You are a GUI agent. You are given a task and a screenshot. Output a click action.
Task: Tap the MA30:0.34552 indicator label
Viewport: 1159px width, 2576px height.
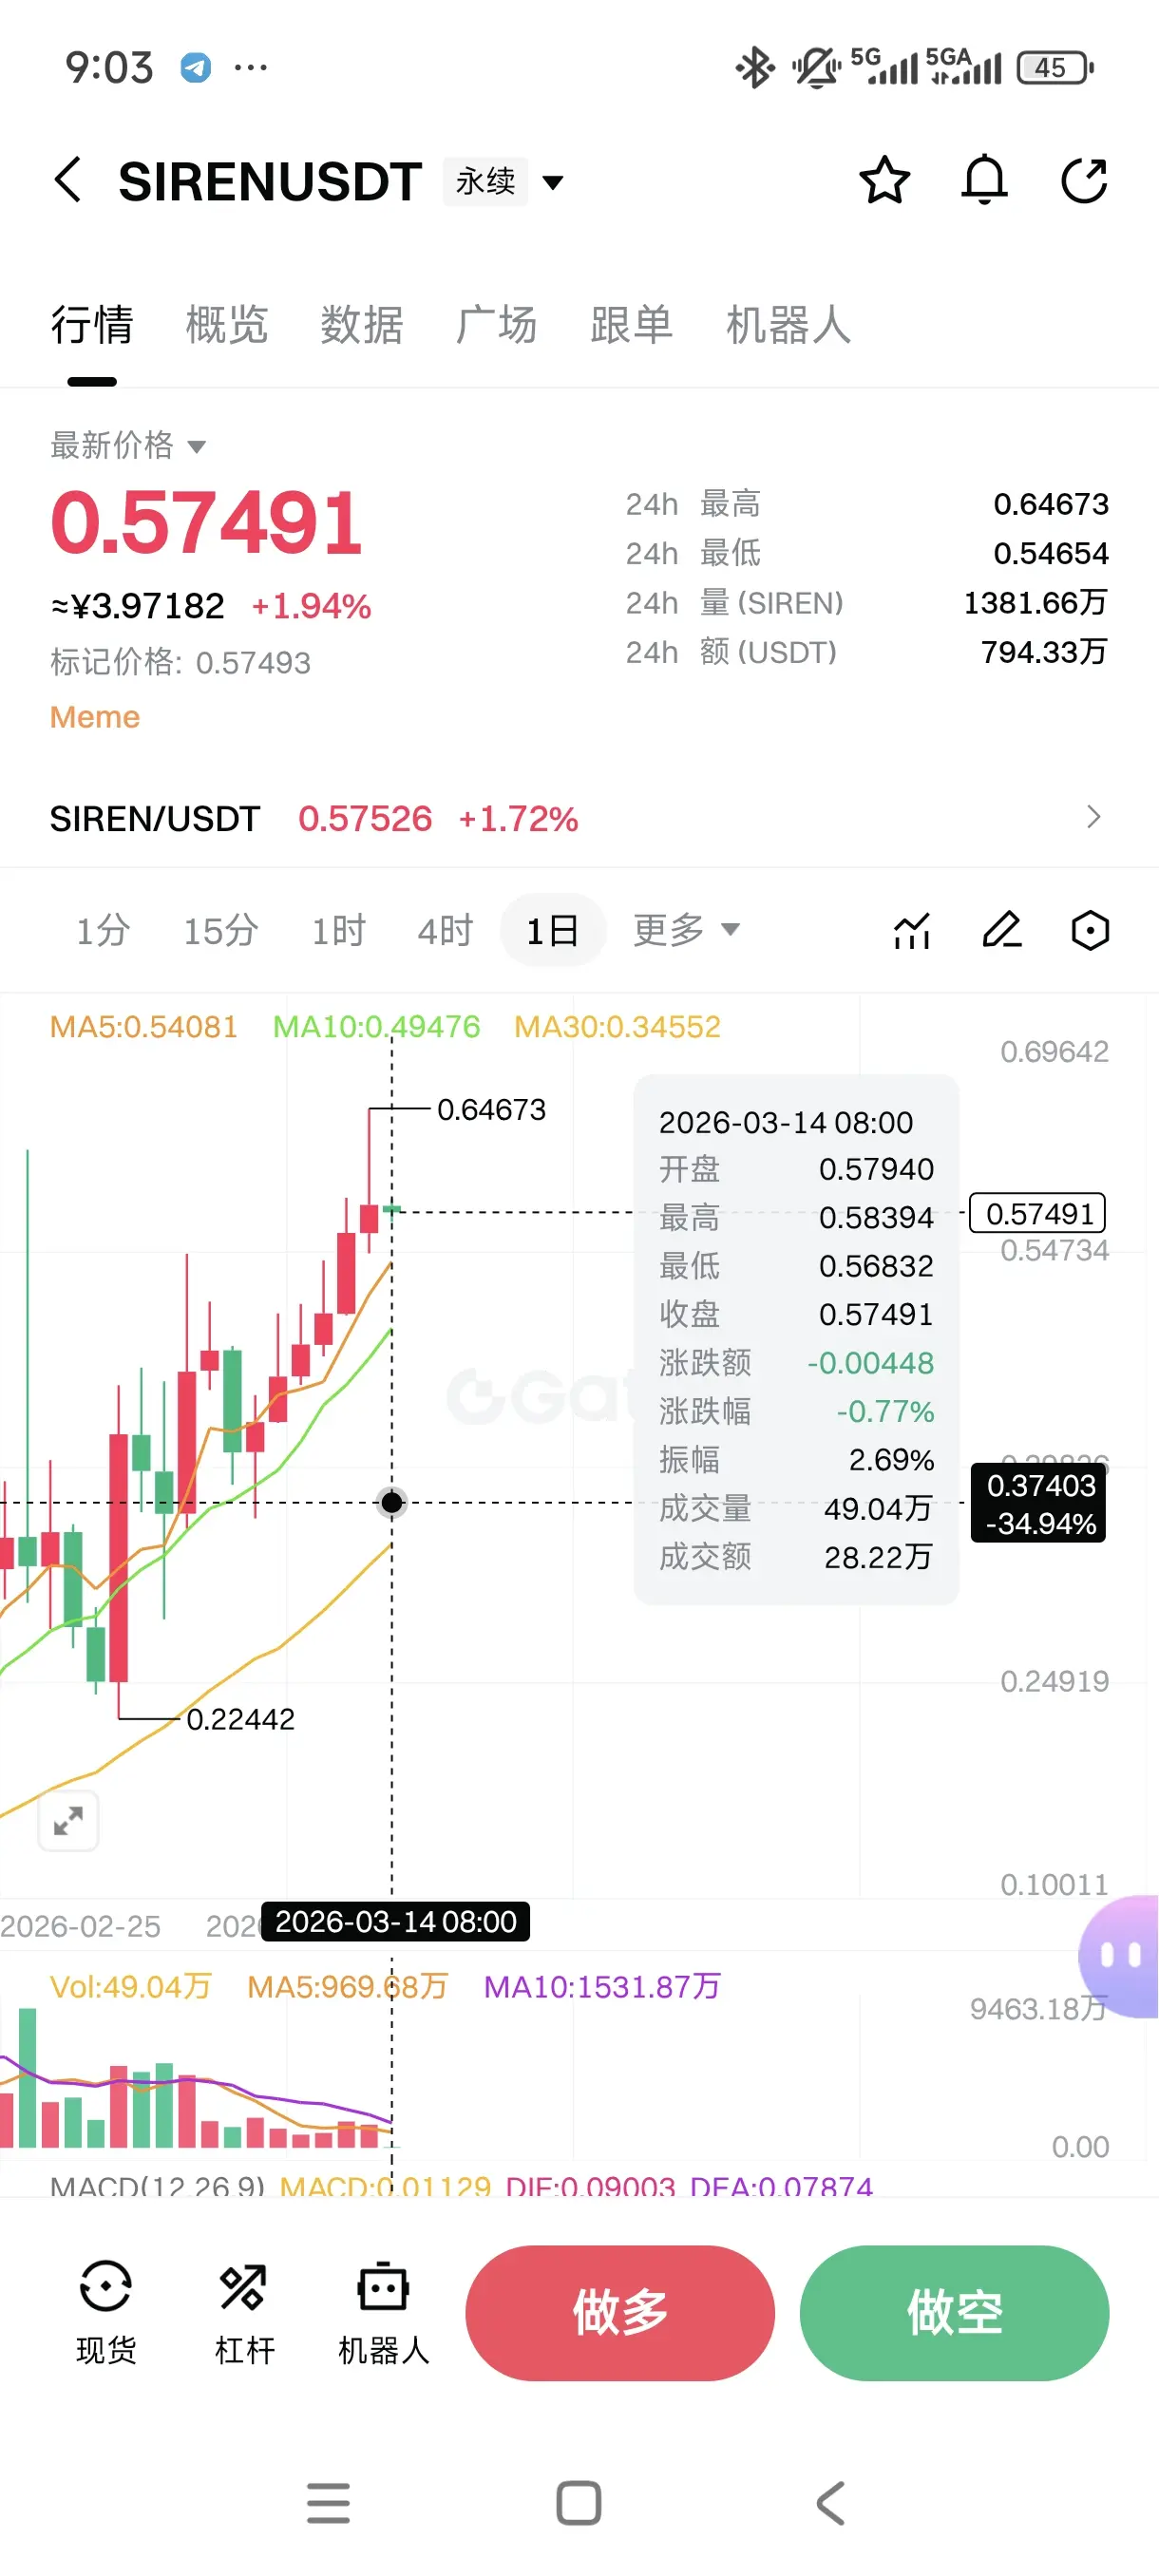(x=617, y=1026)
